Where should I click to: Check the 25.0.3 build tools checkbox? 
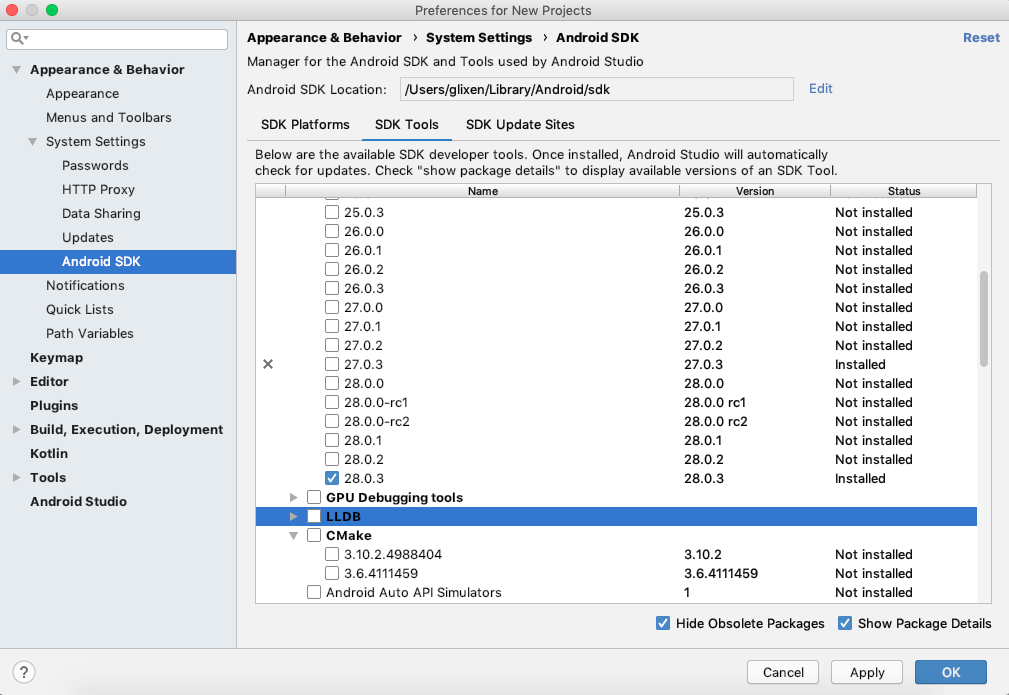click(x=332, y=212)
